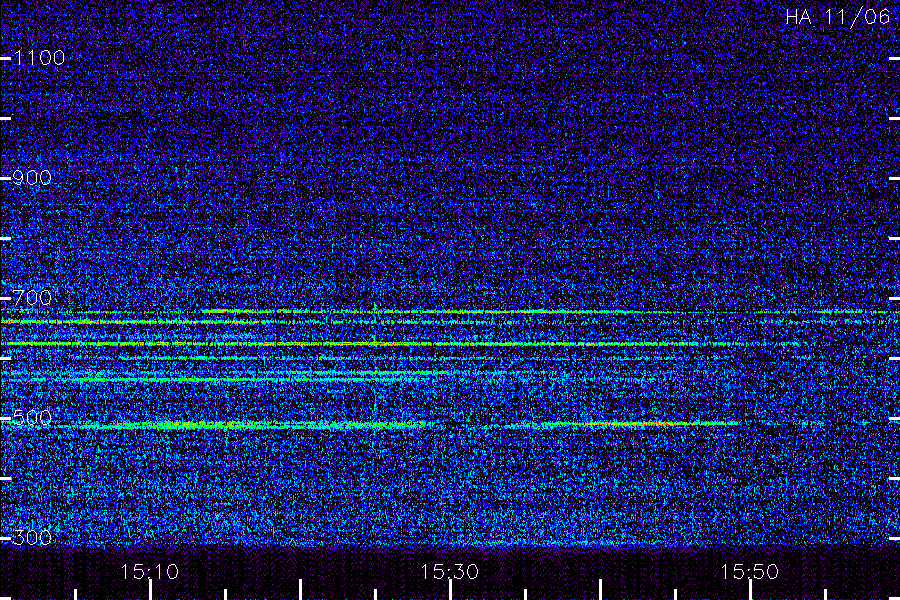
Task: Click the 900 frequency axis label
Action: [x=32, y=177]
